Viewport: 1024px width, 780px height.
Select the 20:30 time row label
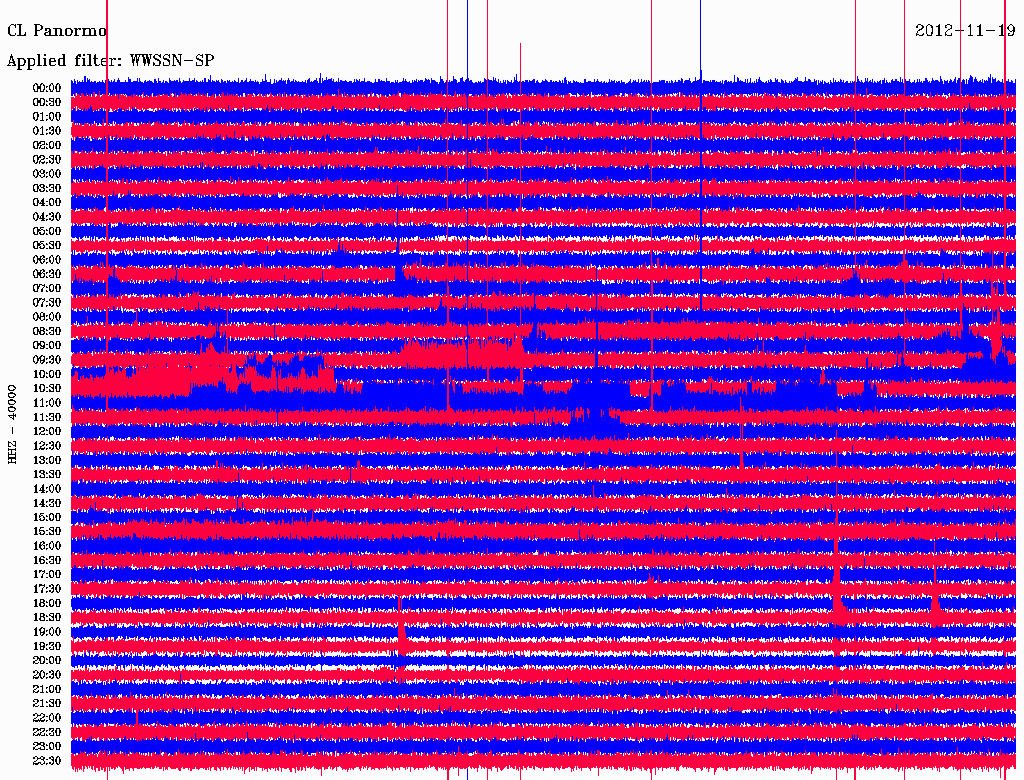point(47,674)
